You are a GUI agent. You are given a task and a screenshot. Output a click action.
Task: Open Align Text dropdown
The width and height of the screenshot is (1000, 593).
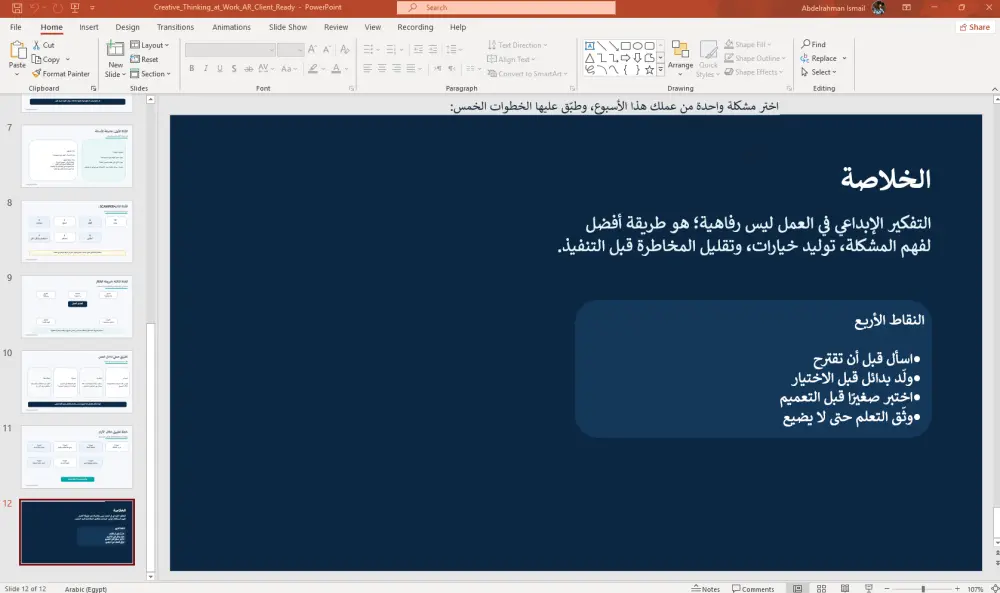pos(511,59)
